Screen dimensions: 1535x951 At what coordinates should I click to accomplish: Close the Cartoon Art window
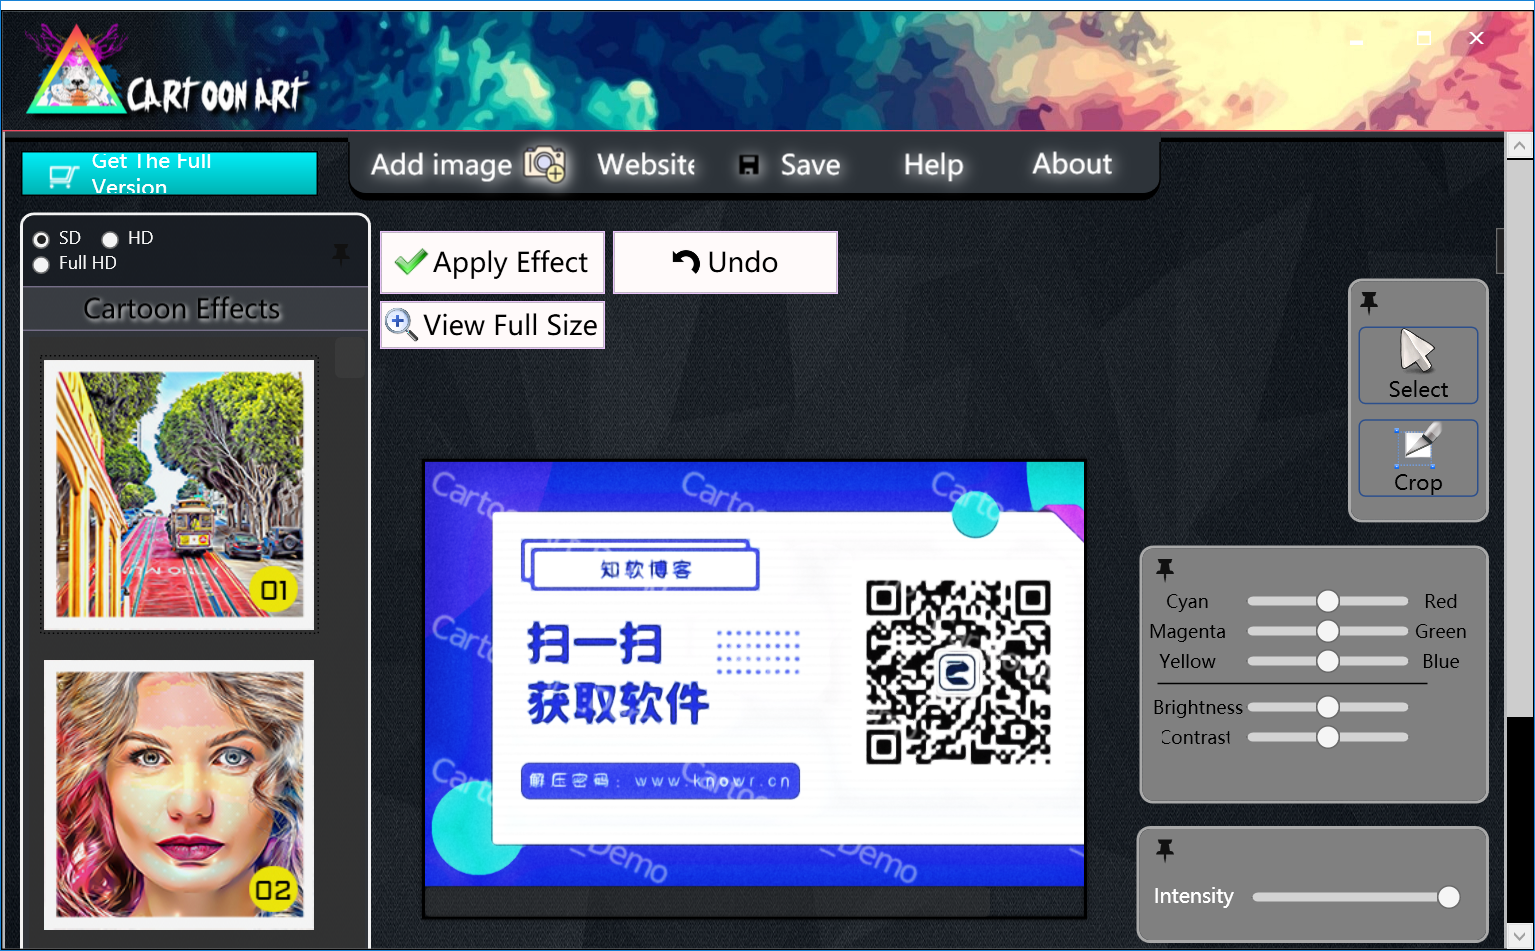coord(1477,38)
